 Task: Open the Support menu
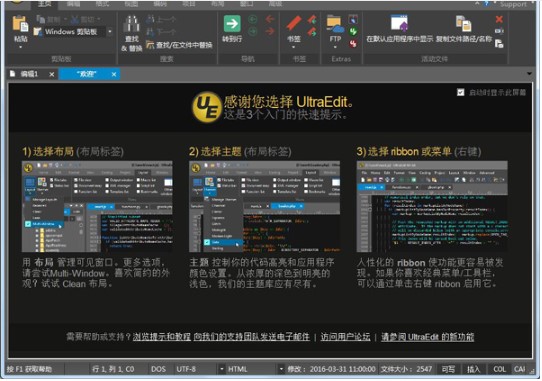tap(513, 4)
